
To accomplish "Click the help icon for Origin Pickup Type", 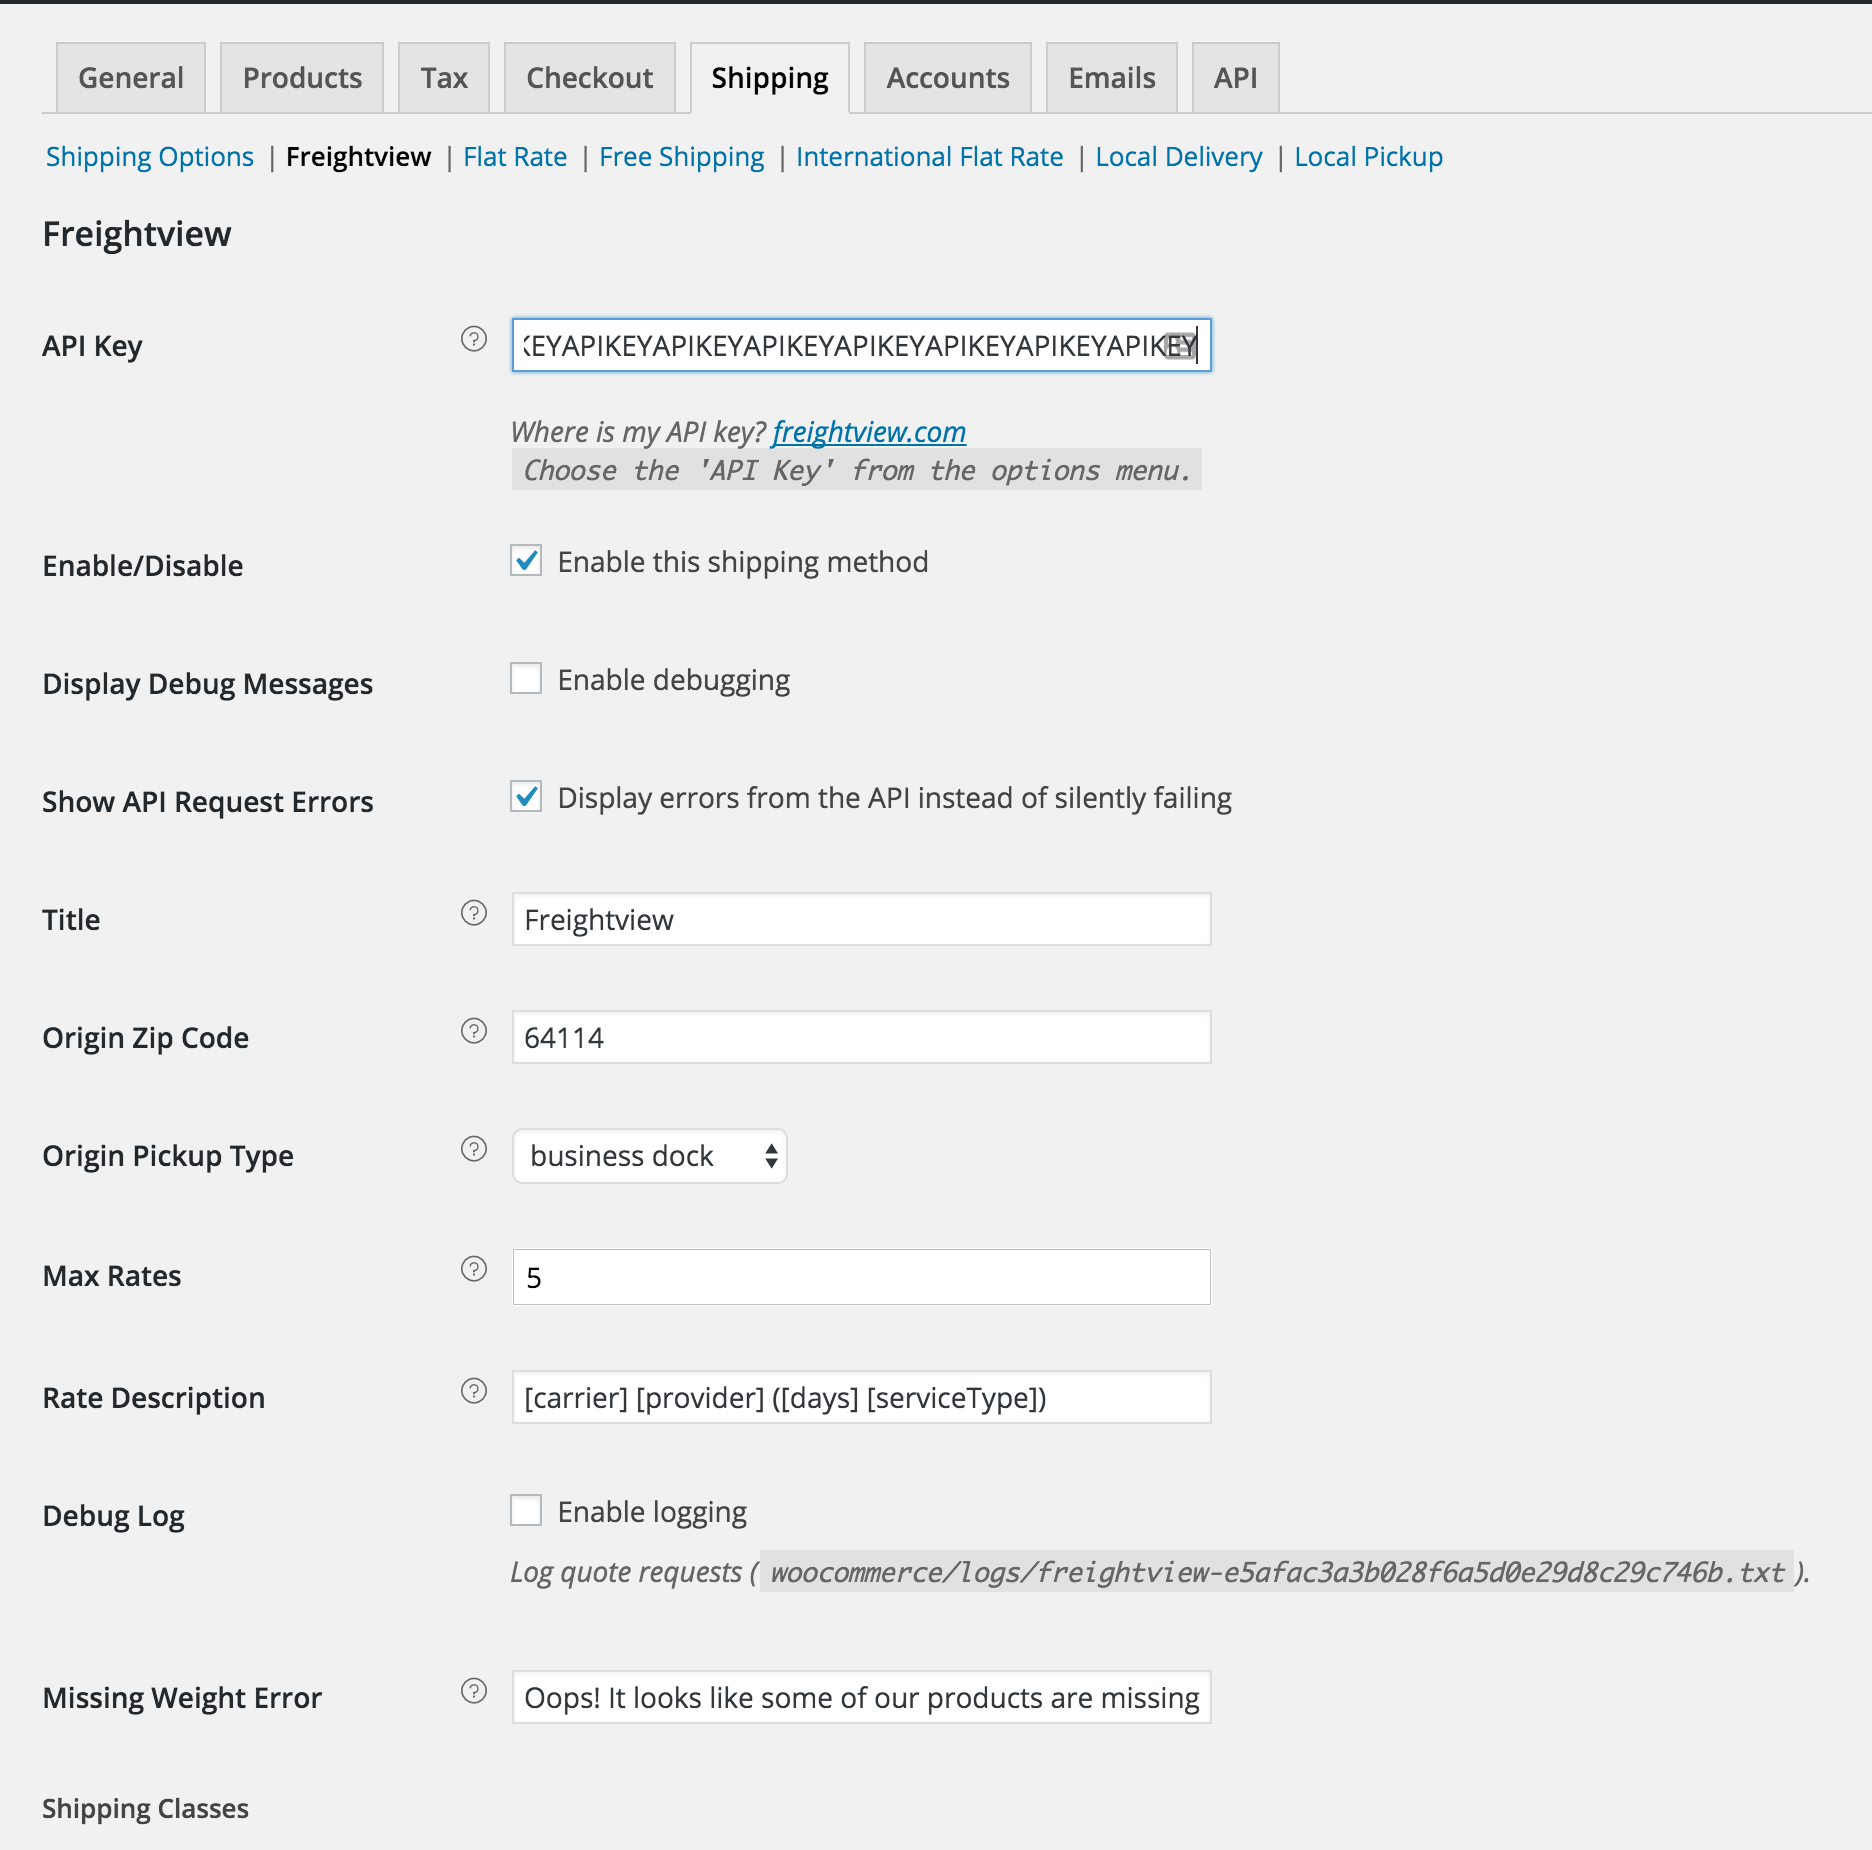I will coord(474,1149).
